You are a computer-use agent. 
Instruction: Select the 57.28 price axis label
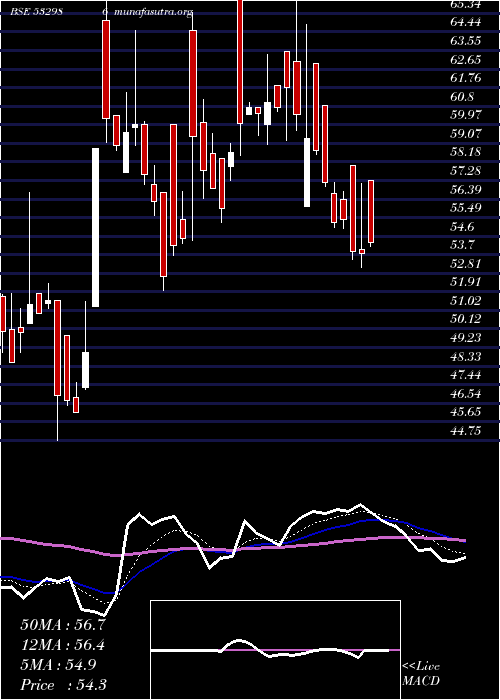pos(466,171)
